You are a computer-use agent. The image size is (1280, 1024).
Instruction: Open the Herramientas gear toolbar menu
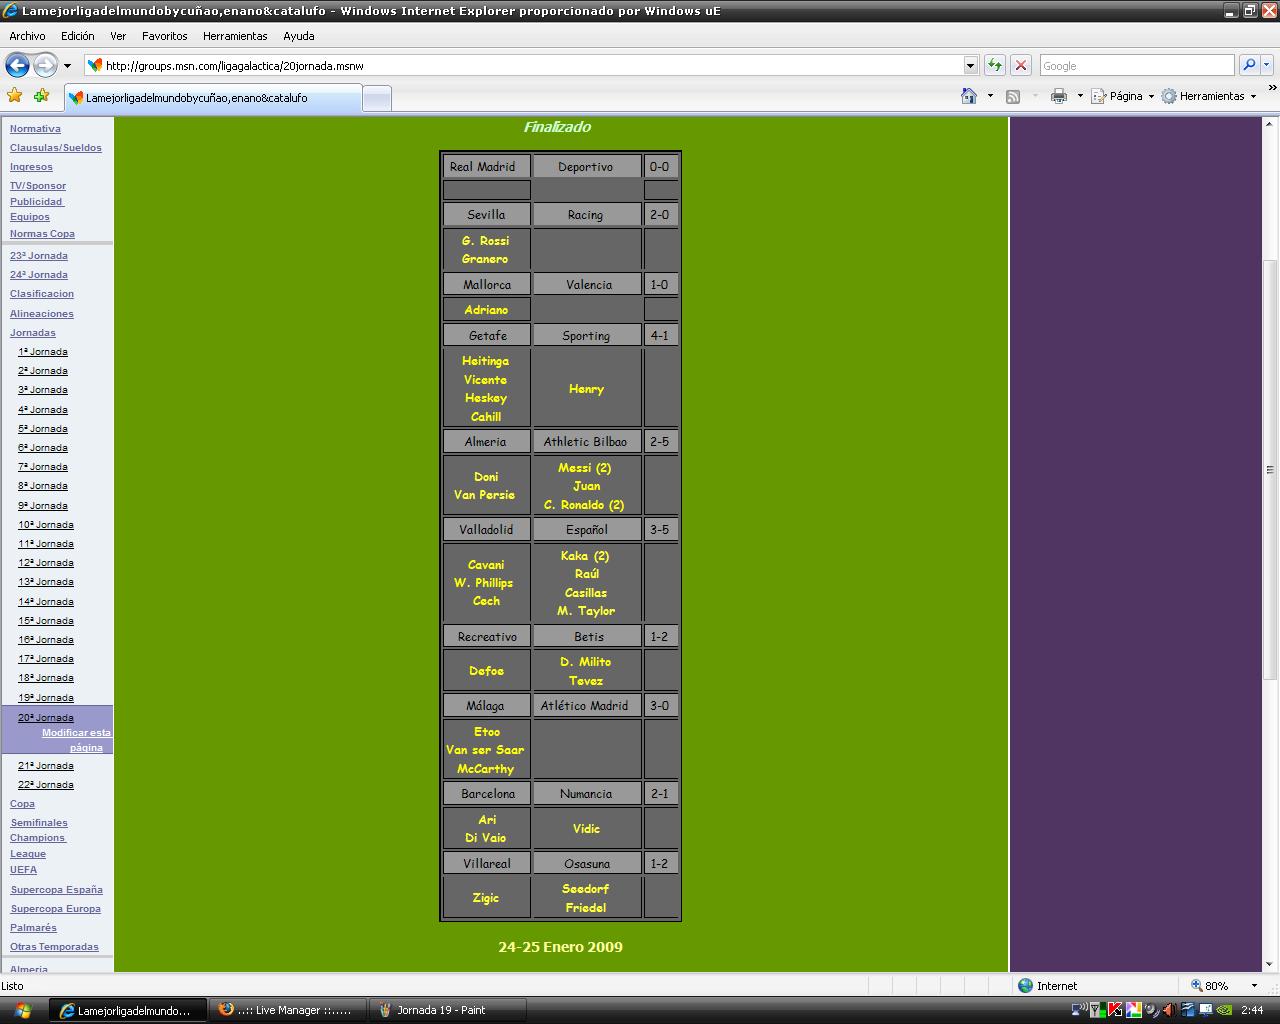(x=1209, y=96)
